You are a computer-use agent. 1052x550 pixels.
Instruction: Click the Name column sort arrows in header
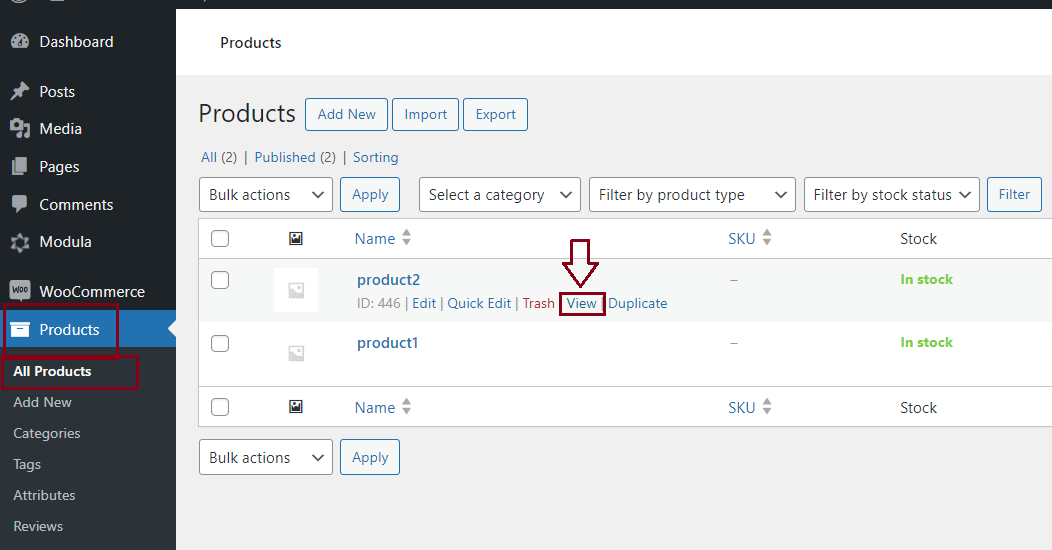click(406, 239)
